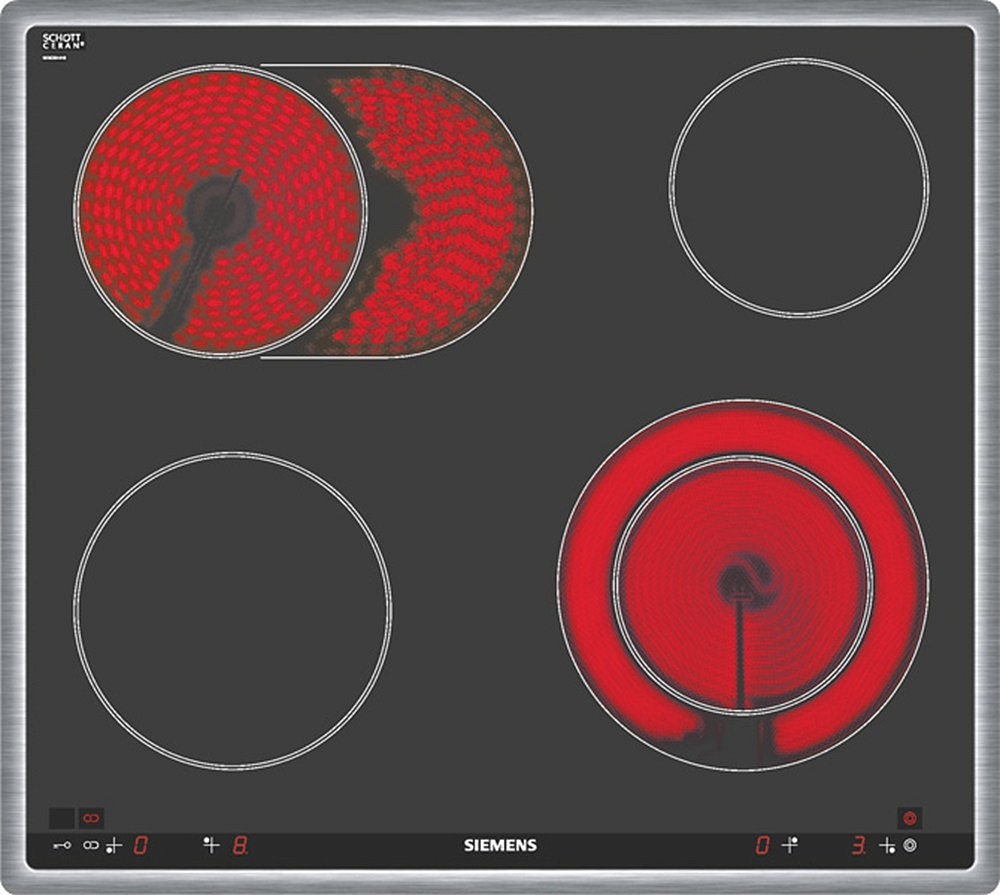Tap the white dual-ring zone icon
Viewport: 1000px width, 895px height.
pos(909,845)
